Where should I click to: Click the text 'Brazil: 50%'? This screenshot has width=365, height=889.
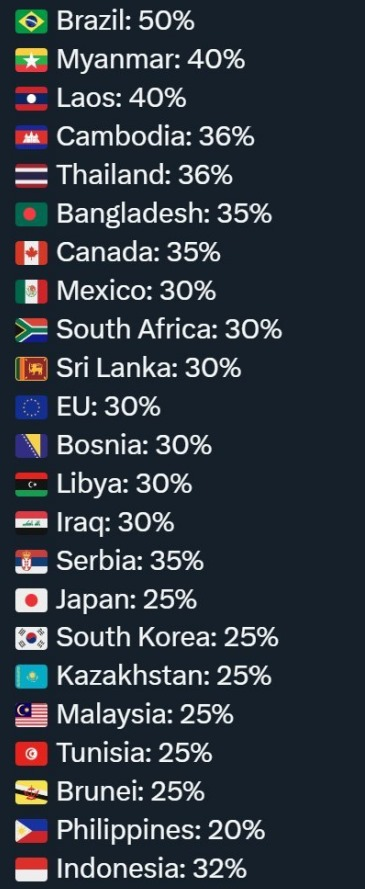point(125,22)
